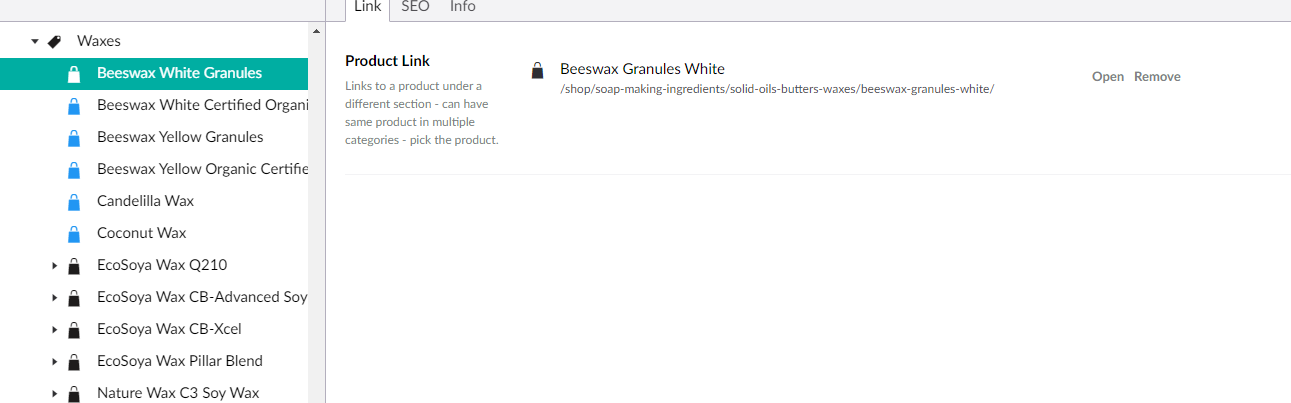Remove the selected product link
The width and height of the screenshot is (1291, 403).
[1157, 77]
